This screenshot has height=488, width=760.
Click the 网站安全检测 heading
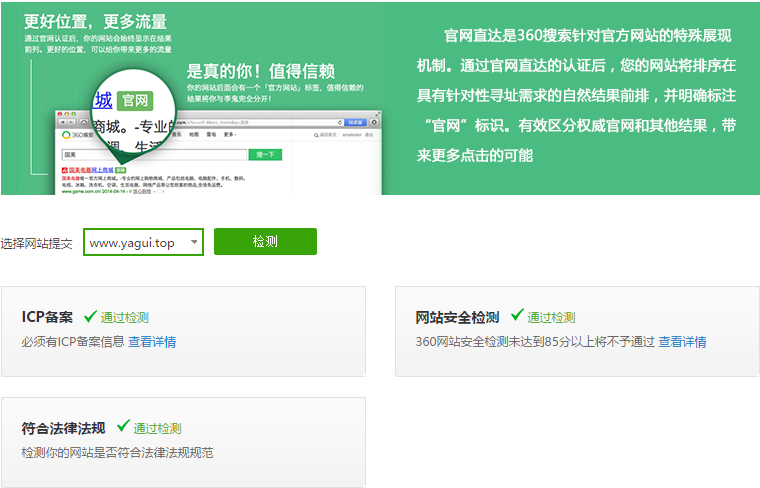point(457,317)
